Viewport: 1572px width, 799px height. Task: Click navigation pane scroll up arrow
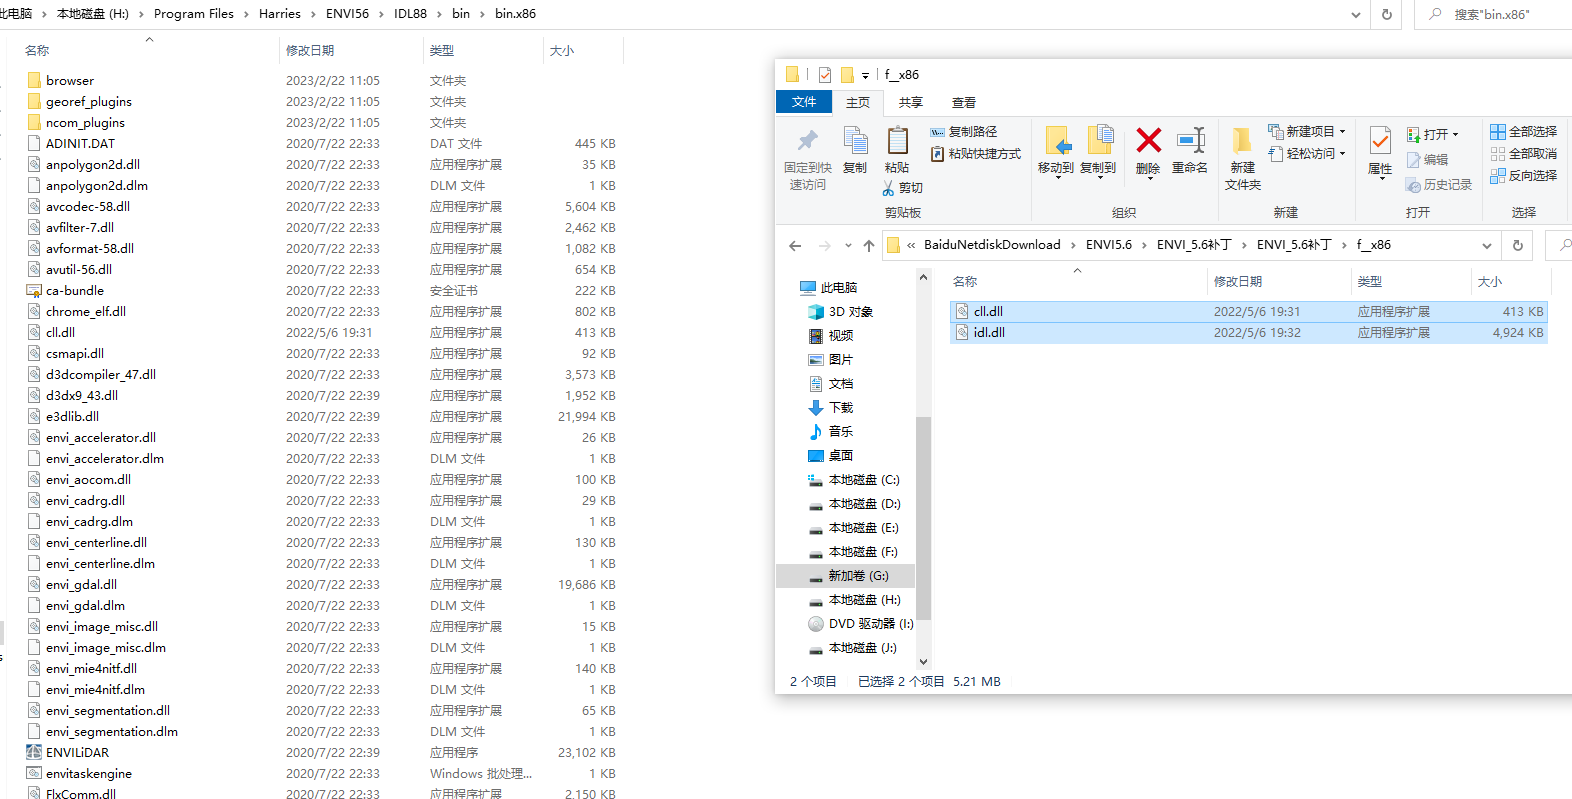923,278
